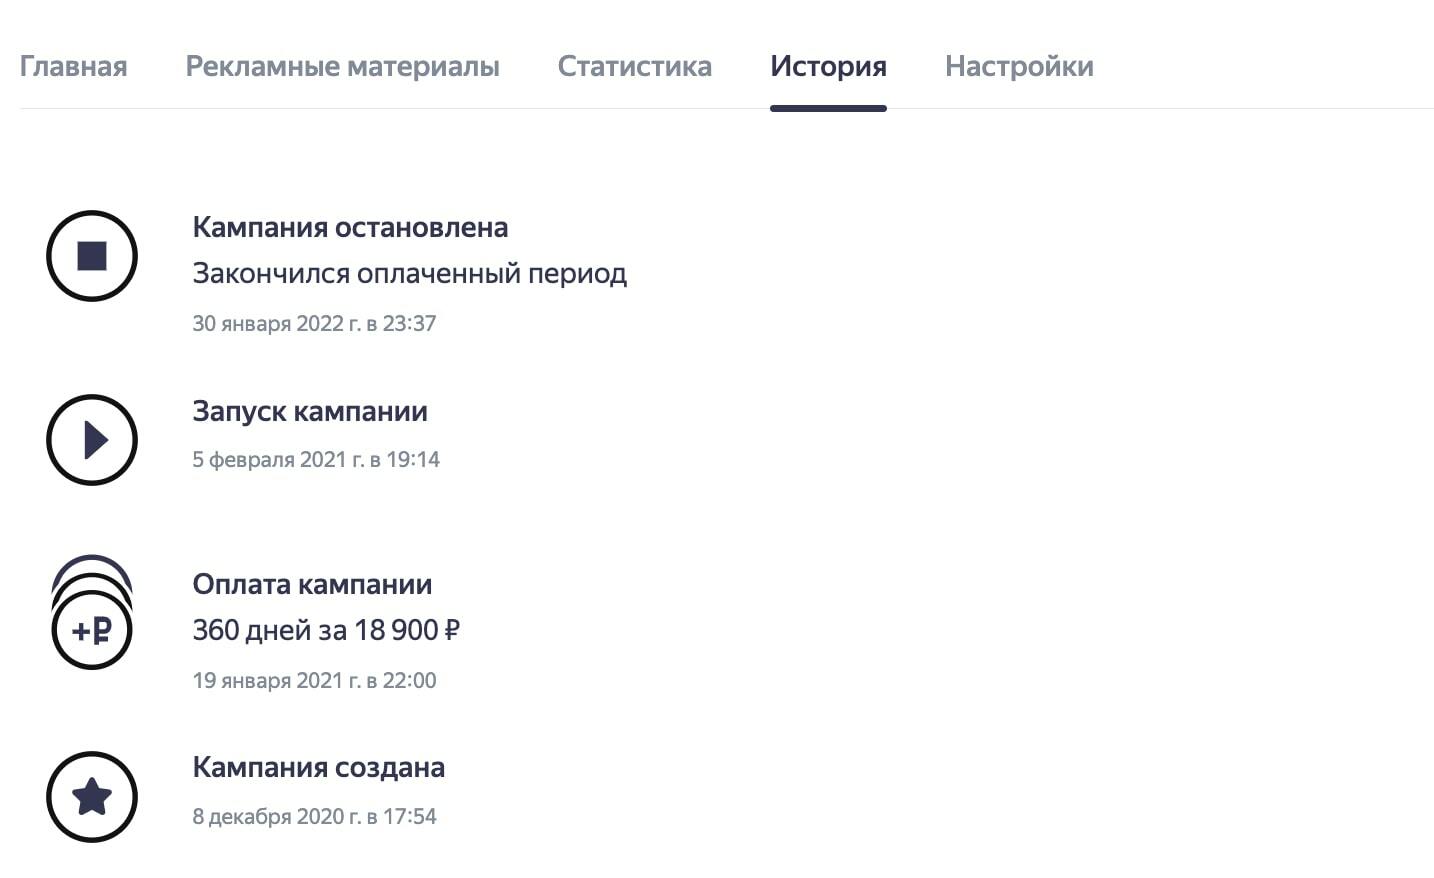Image resolution: width=1434 pixels, height=878 pixels.
Task: Click the 19 января 2021 timestamp
Action: (314, 680)
